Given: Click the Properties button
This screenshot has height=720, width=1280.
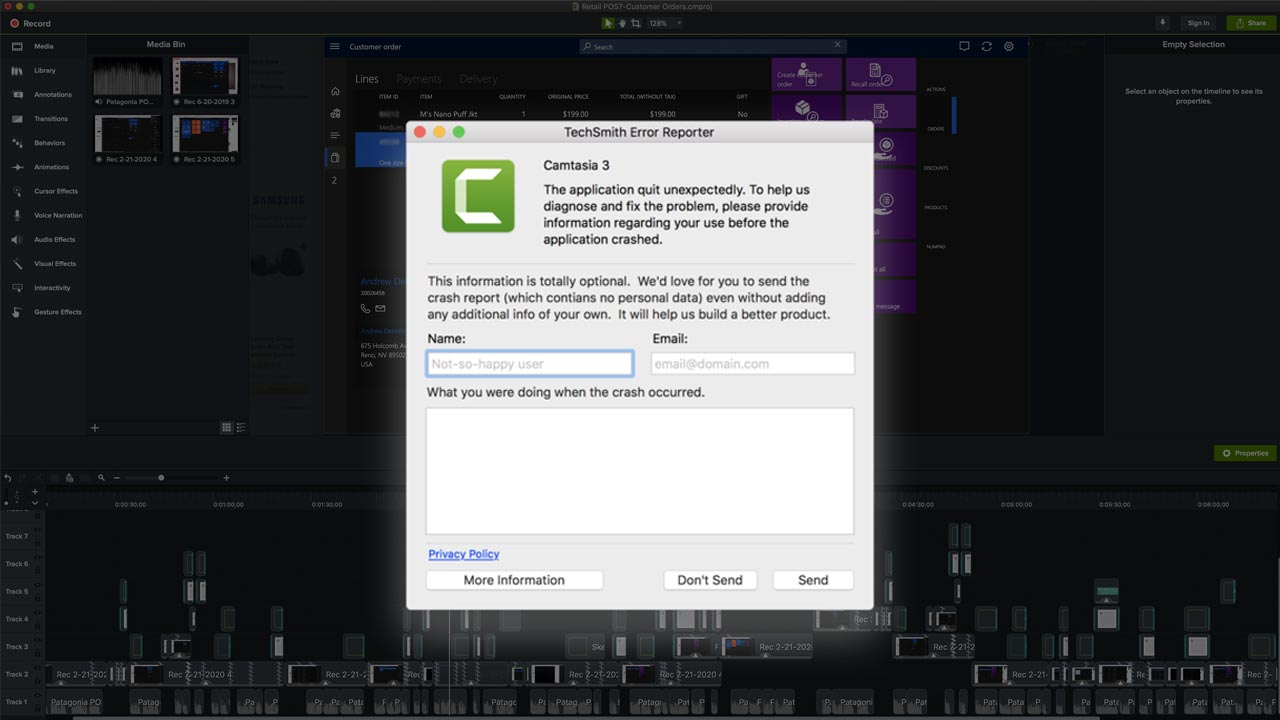Looking at the screenshot, I should pos(1245,453).
